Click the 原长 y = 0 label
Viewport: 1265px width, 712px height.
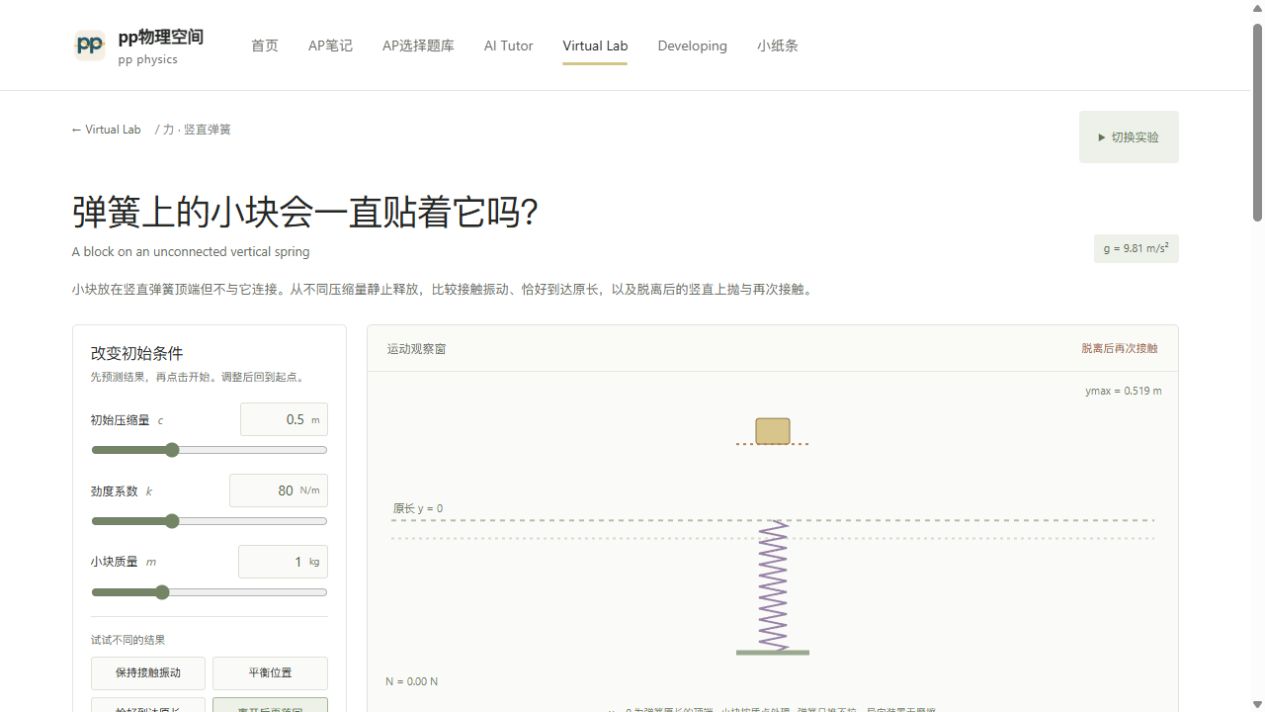[x=418, y=509]
